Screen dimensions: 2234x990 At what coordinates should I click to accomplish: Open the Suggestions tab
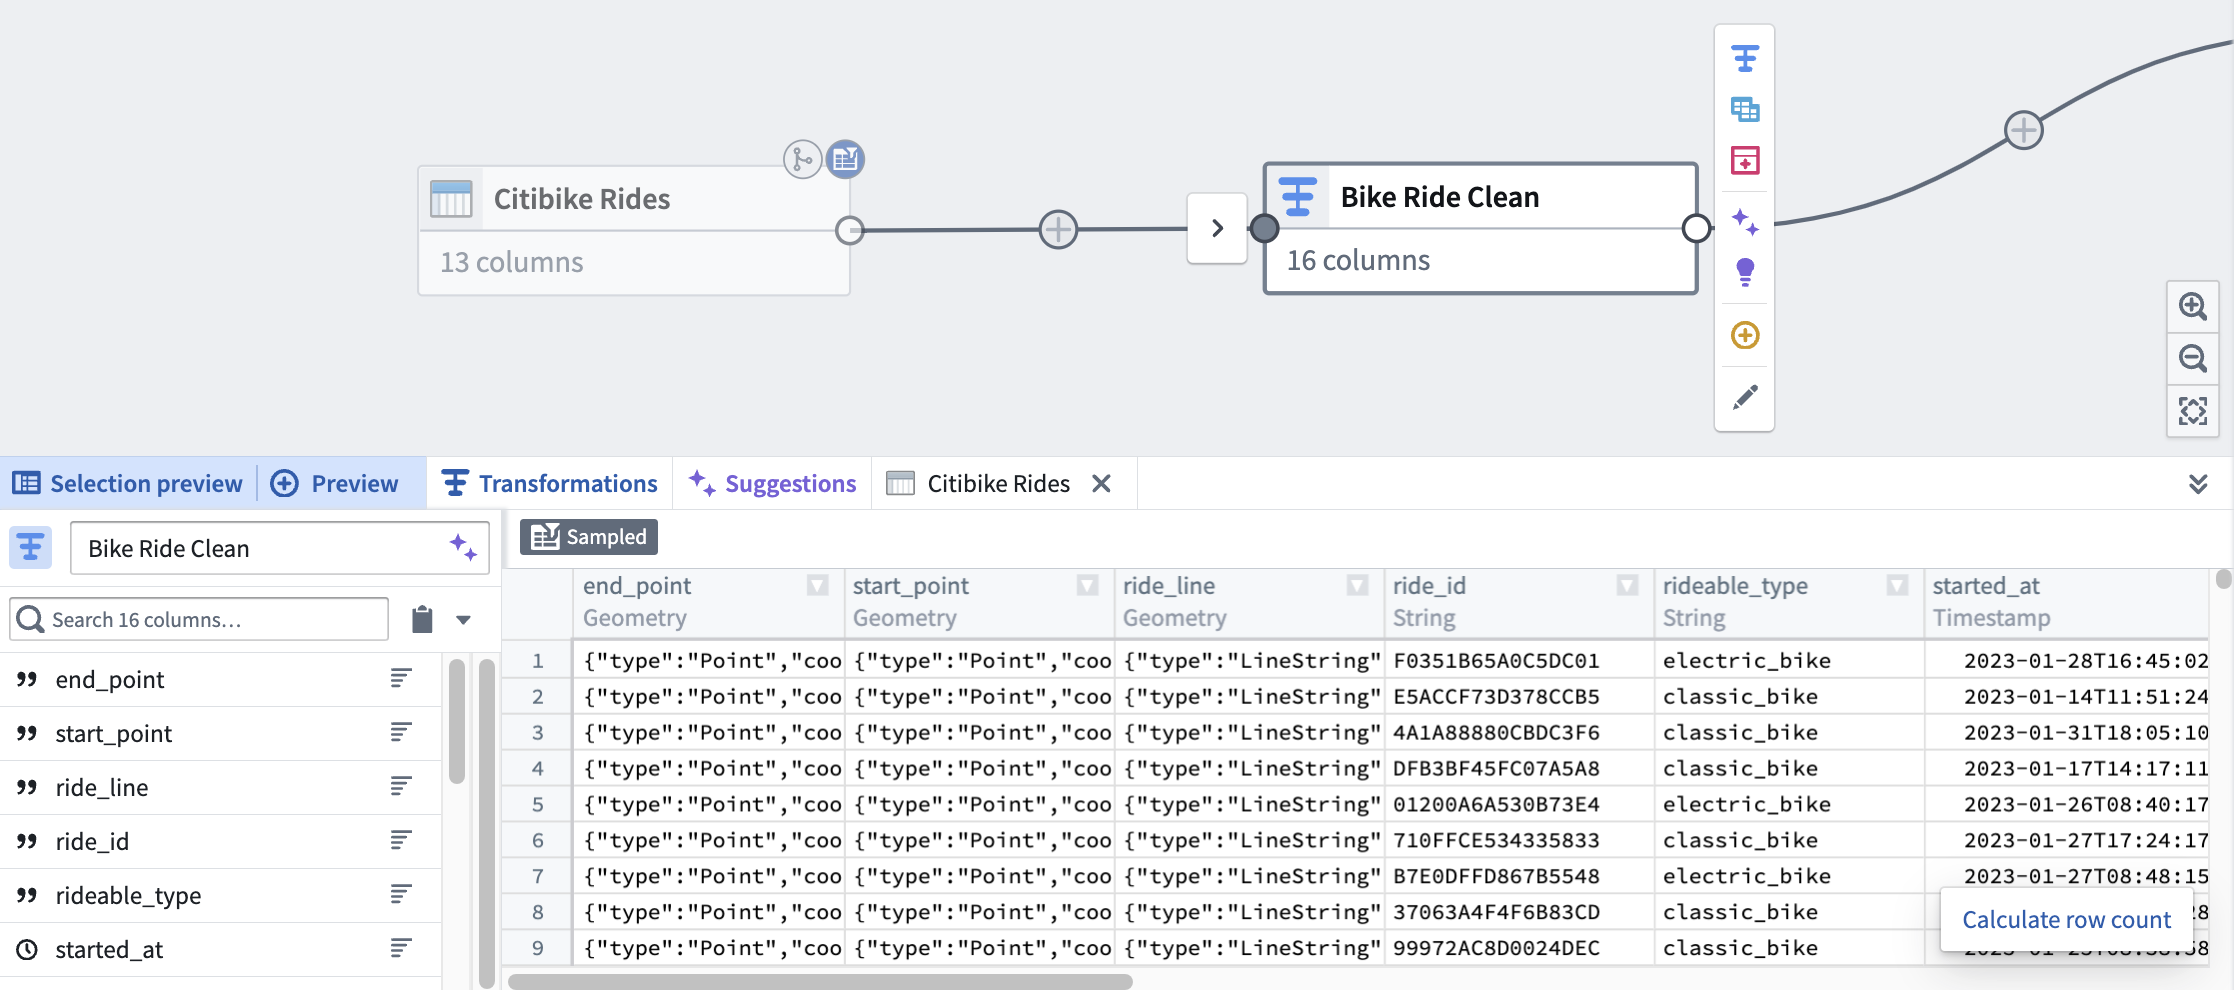tap(772, 484)
